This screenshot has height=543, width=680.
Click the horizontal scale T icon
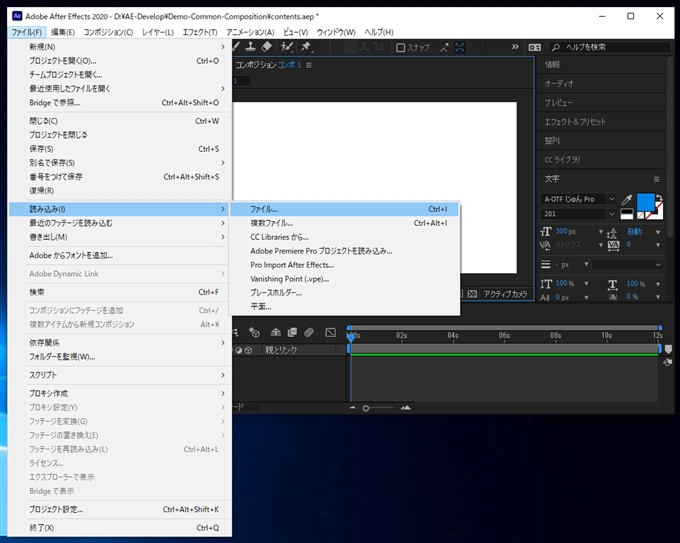612,285
